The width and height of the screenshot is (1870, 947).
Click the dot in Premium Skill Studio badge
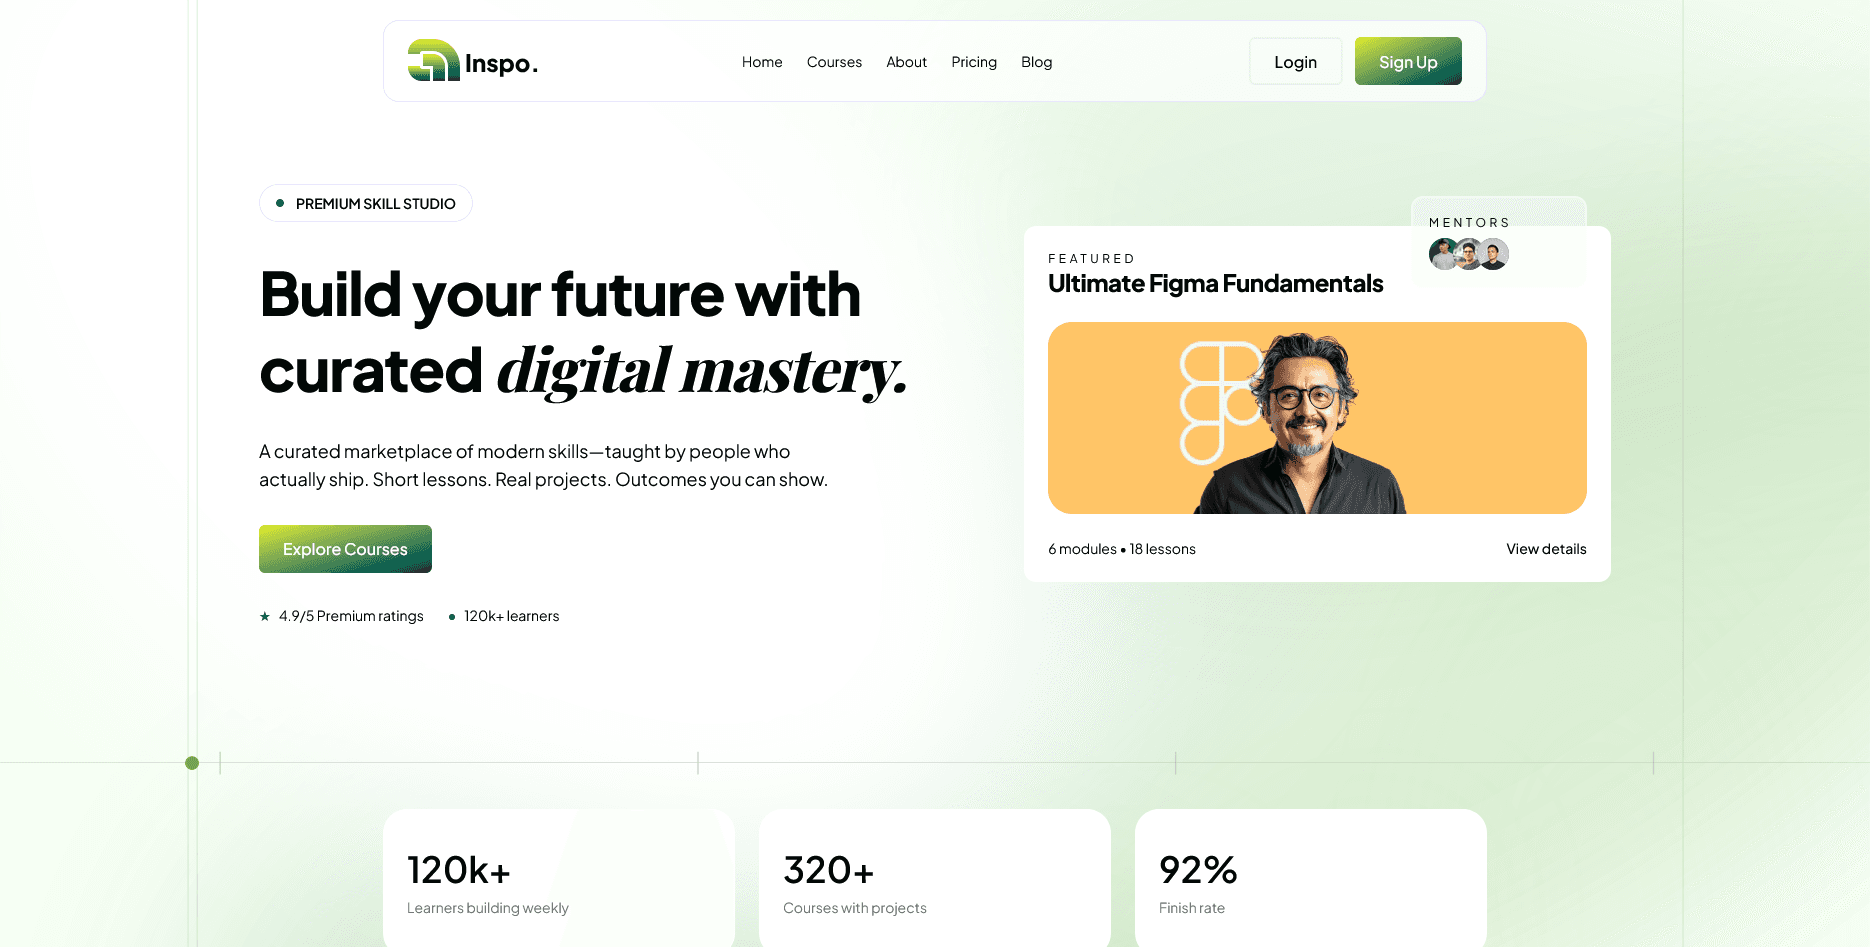coord(280,203)
